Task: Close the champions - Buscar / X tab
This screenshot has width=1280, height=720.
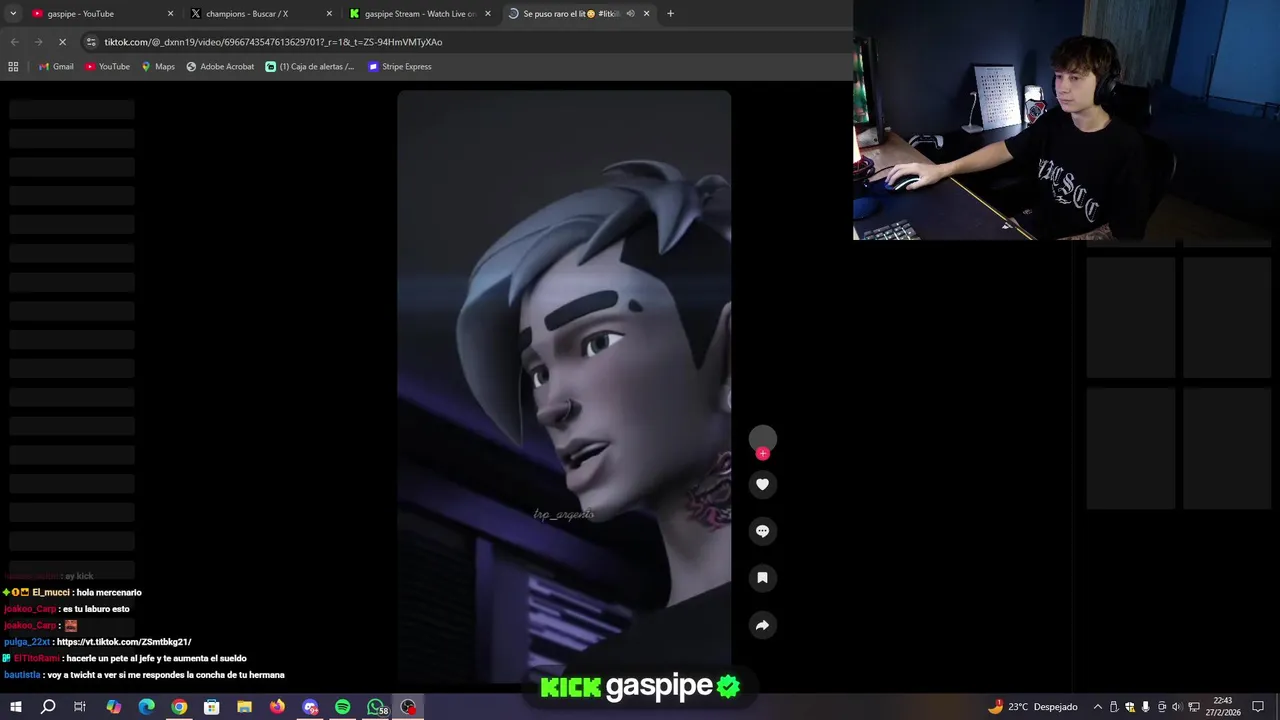Action: click(329, 14)
